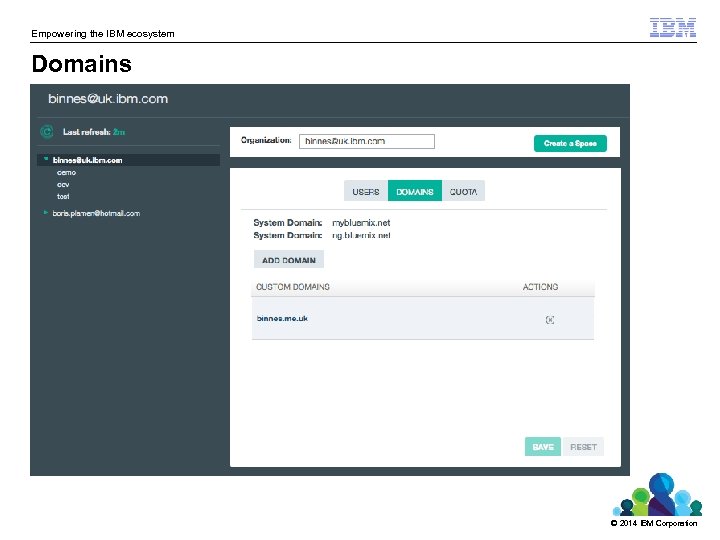Image resolution: width=720 pixels, height=540 pixels.
Task: Focus the Organization name input field
Action: (x=367, y=141)
